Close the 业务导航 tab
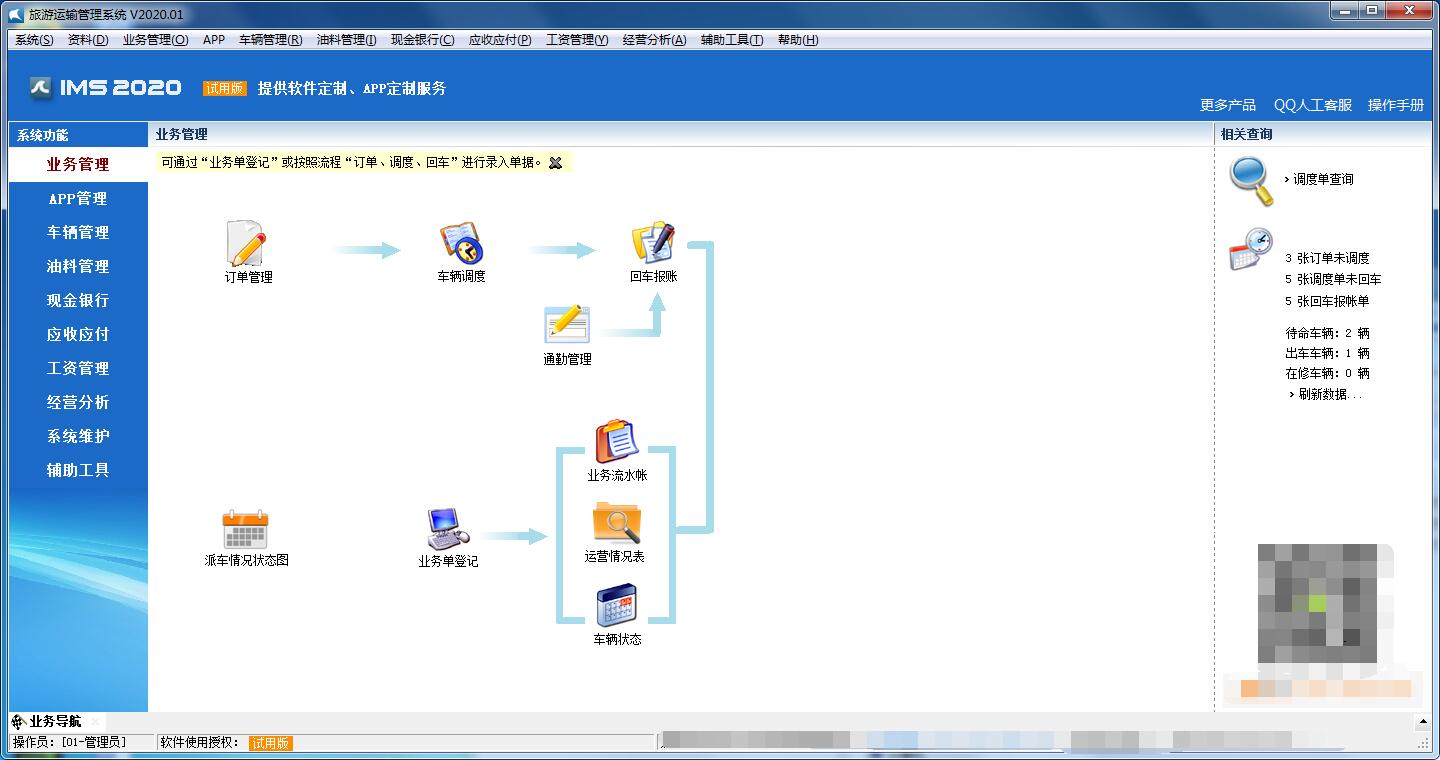This screenshot has width=1440, height=760. 95,721
